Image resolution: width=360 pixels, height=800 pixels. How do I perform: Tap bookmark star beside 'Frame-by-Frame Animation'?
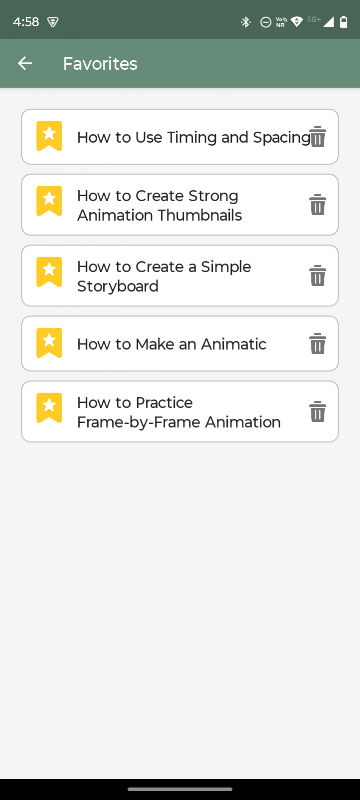tap(49, 408)
